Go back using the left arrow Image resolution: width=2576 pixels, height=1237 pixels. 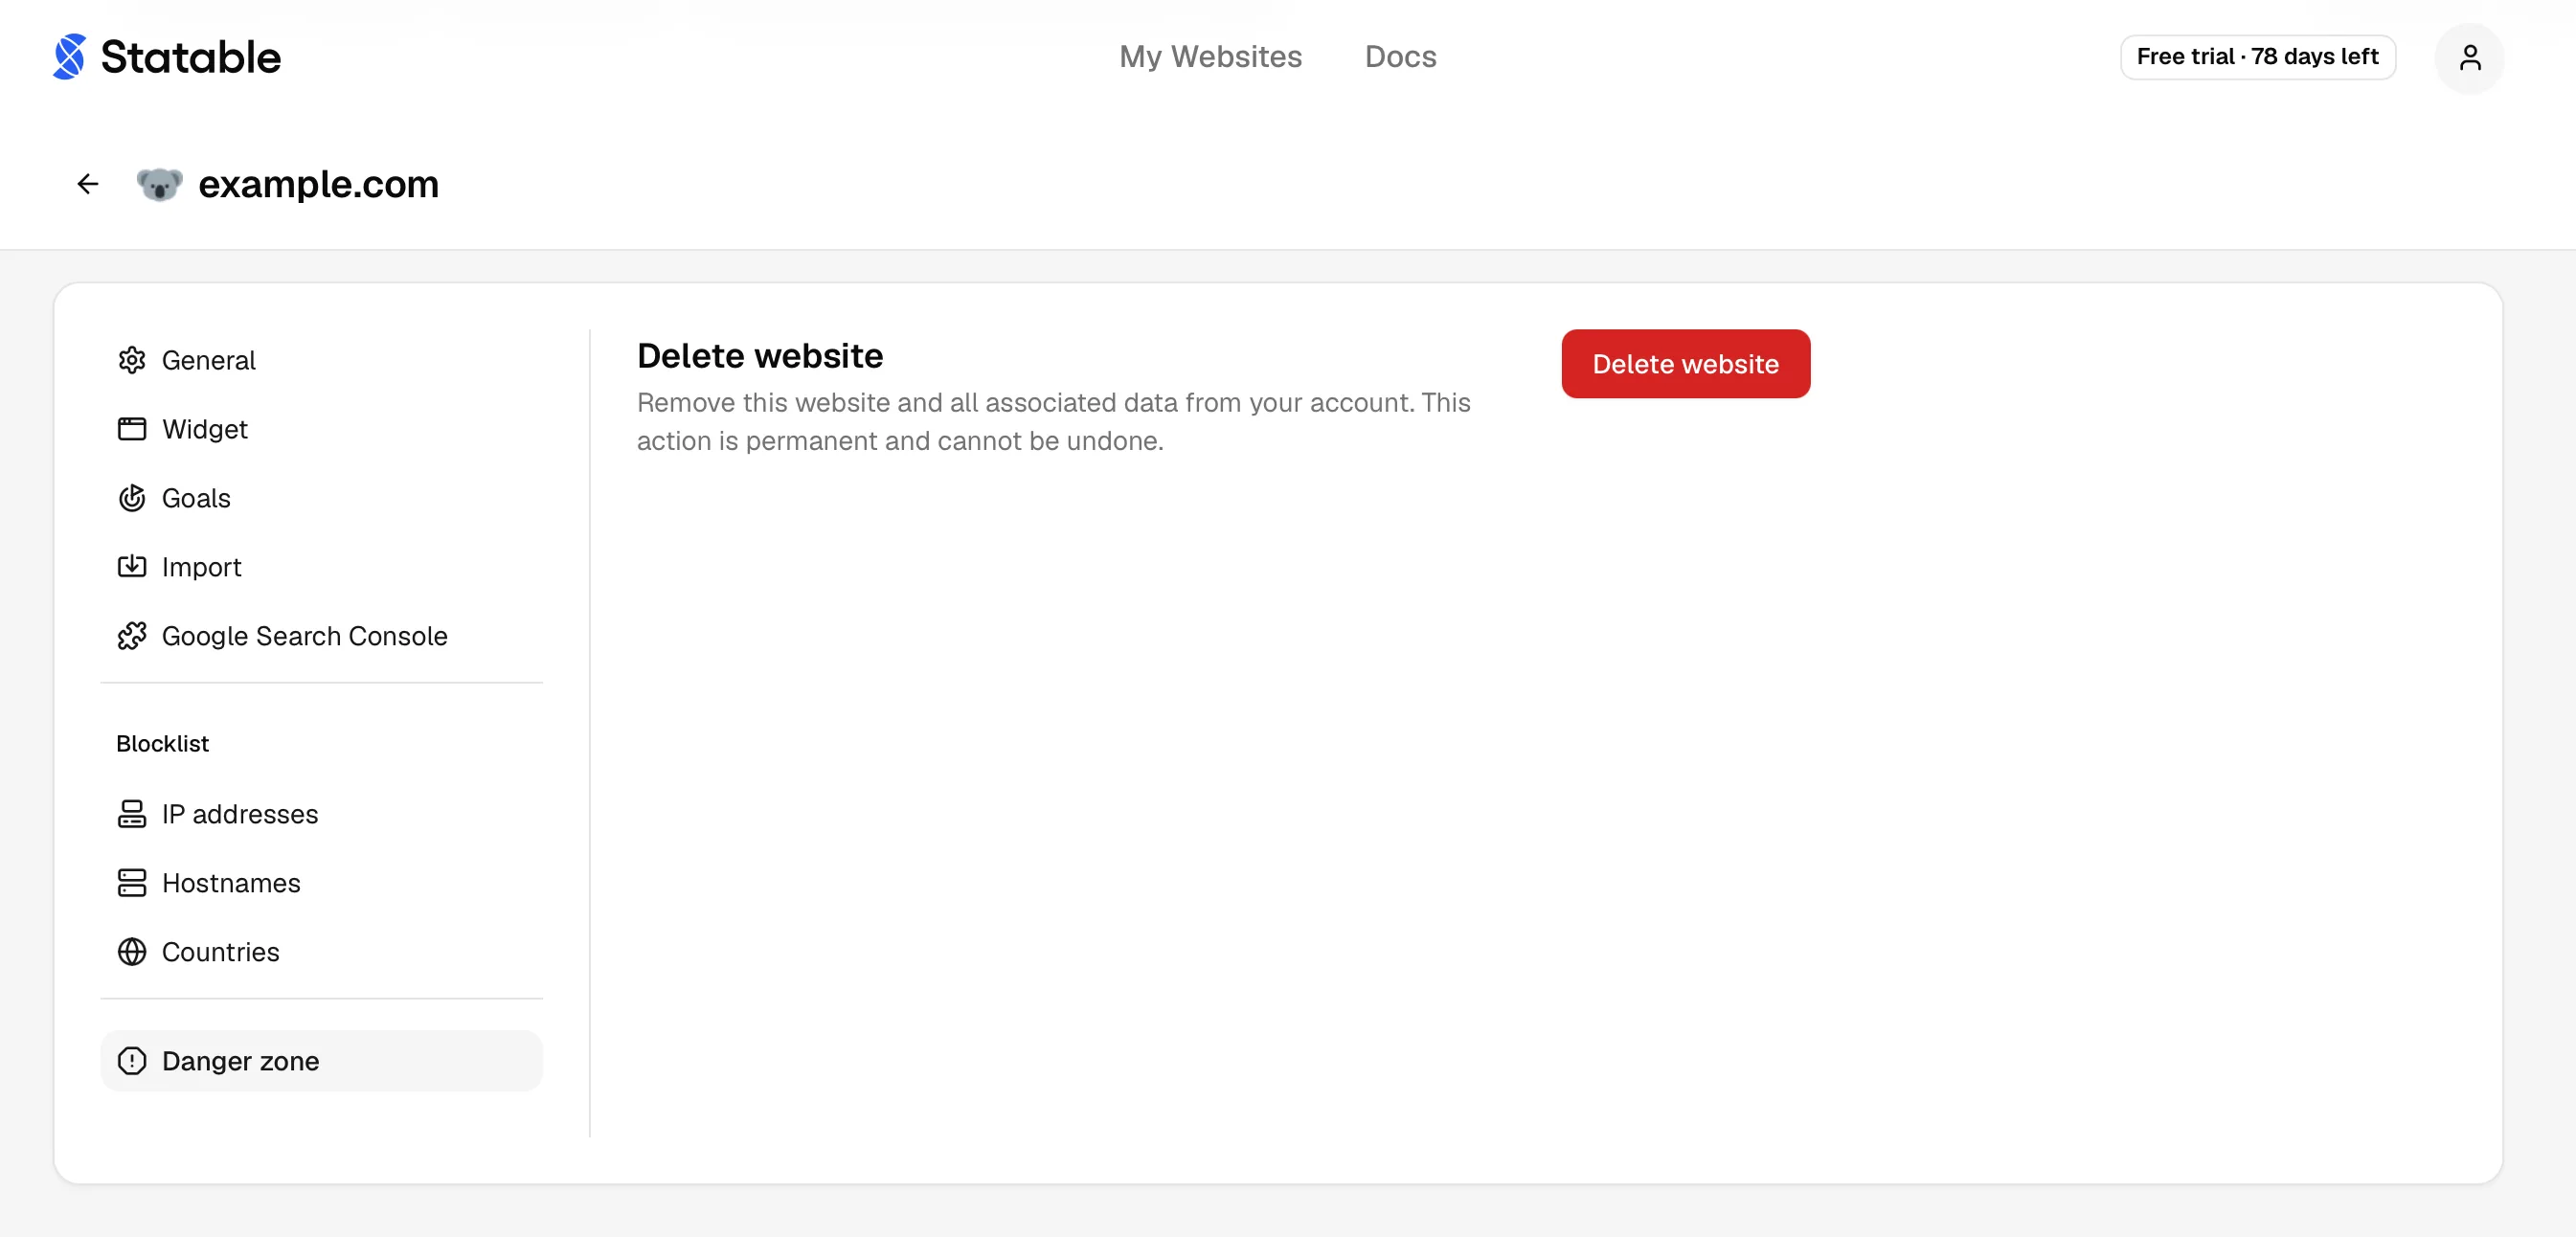(88, 184)
